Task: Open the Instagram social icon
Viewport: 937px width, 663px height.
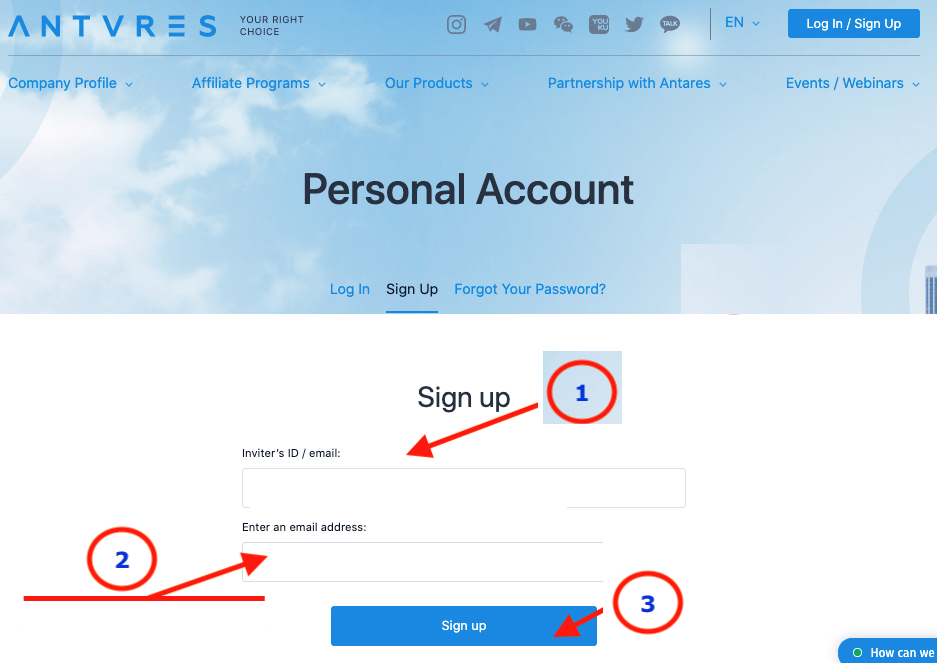Action: [x=457, y=25]
